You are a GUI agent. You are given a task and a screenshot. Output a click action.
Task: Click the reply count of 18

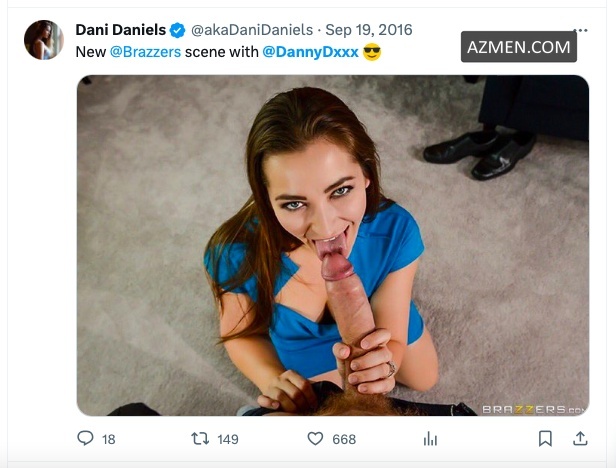[x=108, y=439]
